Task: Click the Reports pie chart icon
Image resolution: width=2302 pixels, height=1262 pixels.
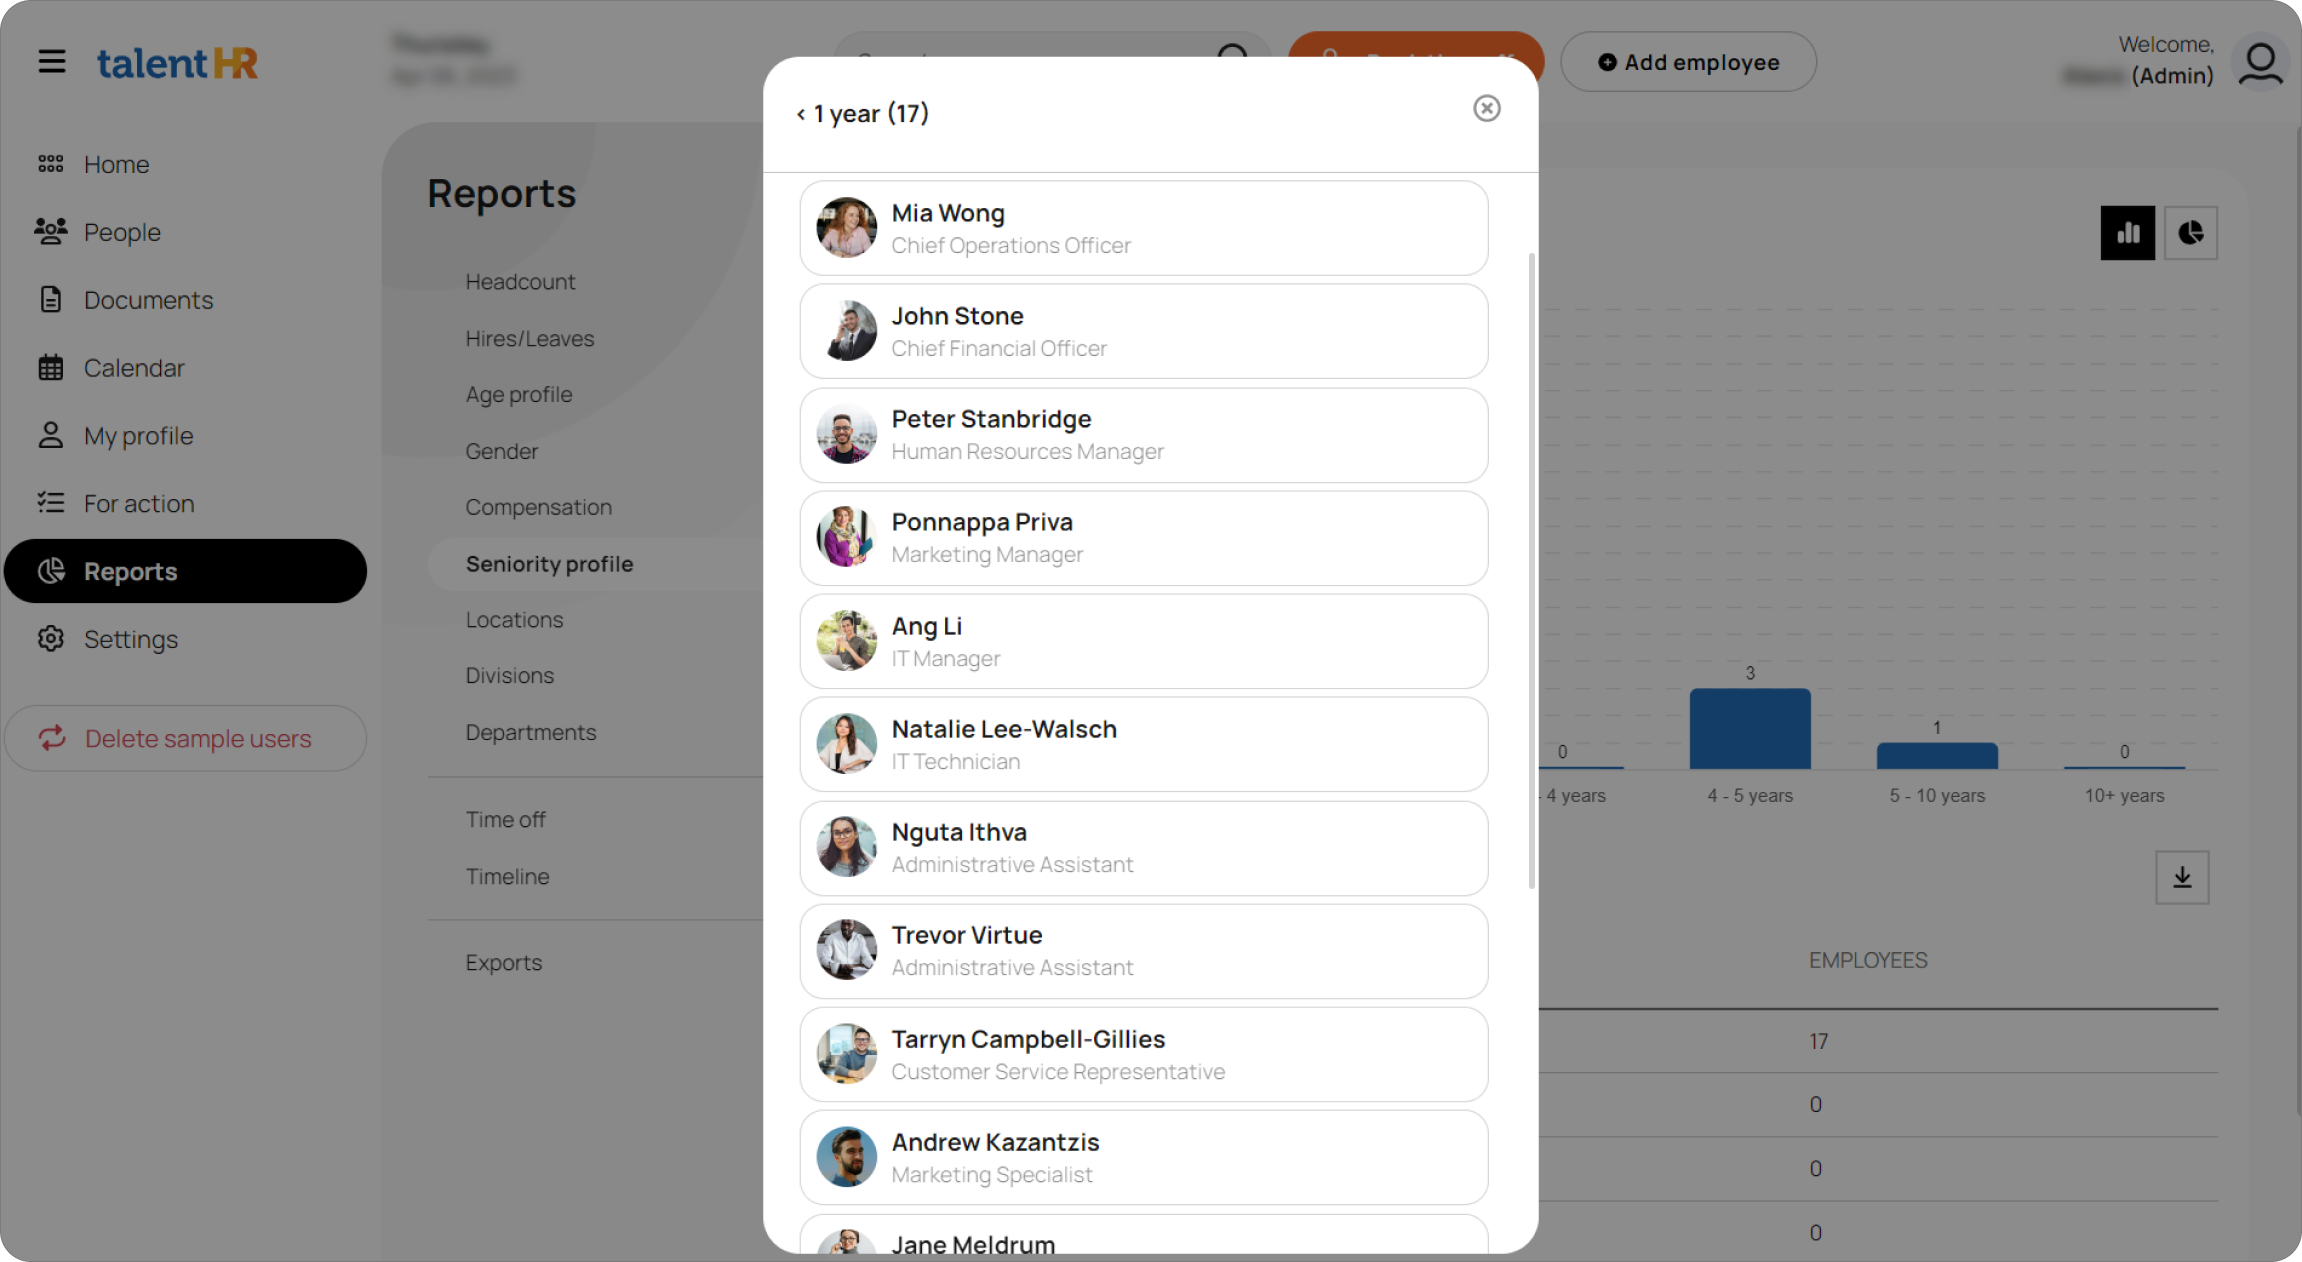Action: [51, 571]
